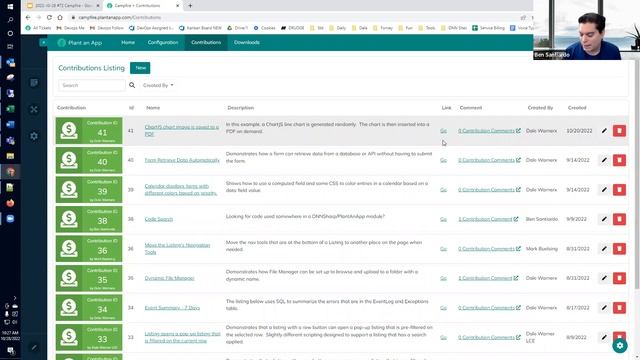Expand the Created By filter dropdown
The width and height of the screenshot is (640, 360).
[158, 85]
